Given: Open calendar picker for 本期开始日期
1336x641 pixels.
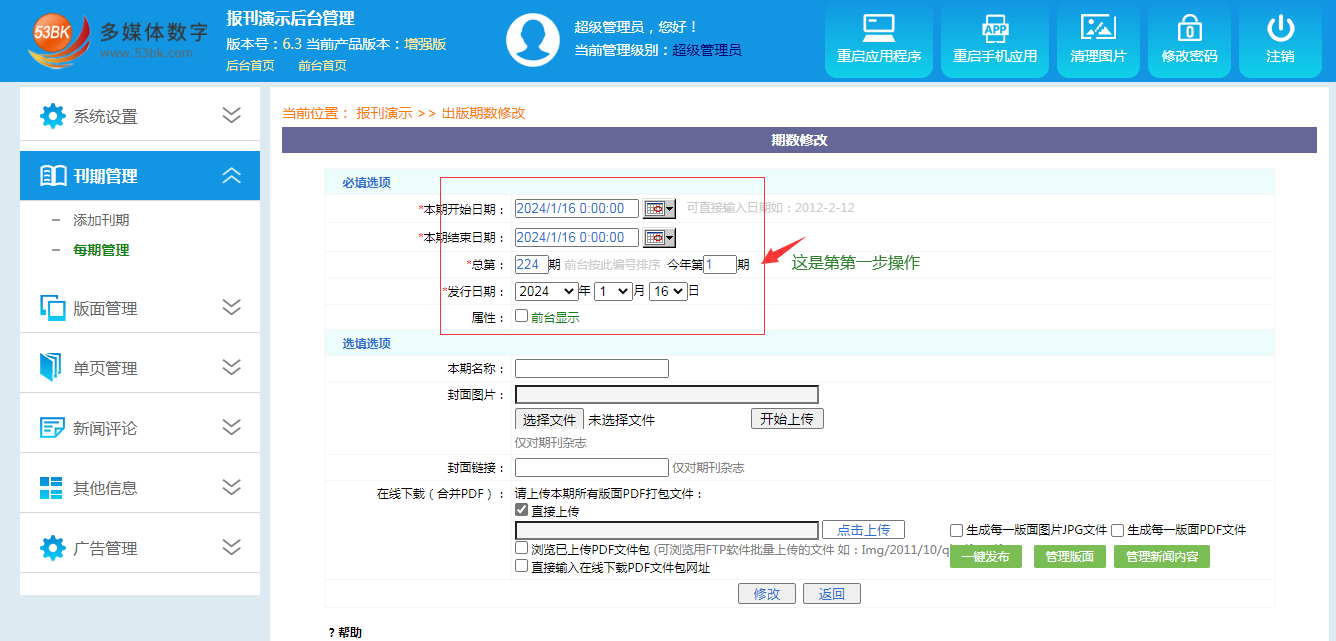Looking at the screenshot, I should (x=659, y=209).
